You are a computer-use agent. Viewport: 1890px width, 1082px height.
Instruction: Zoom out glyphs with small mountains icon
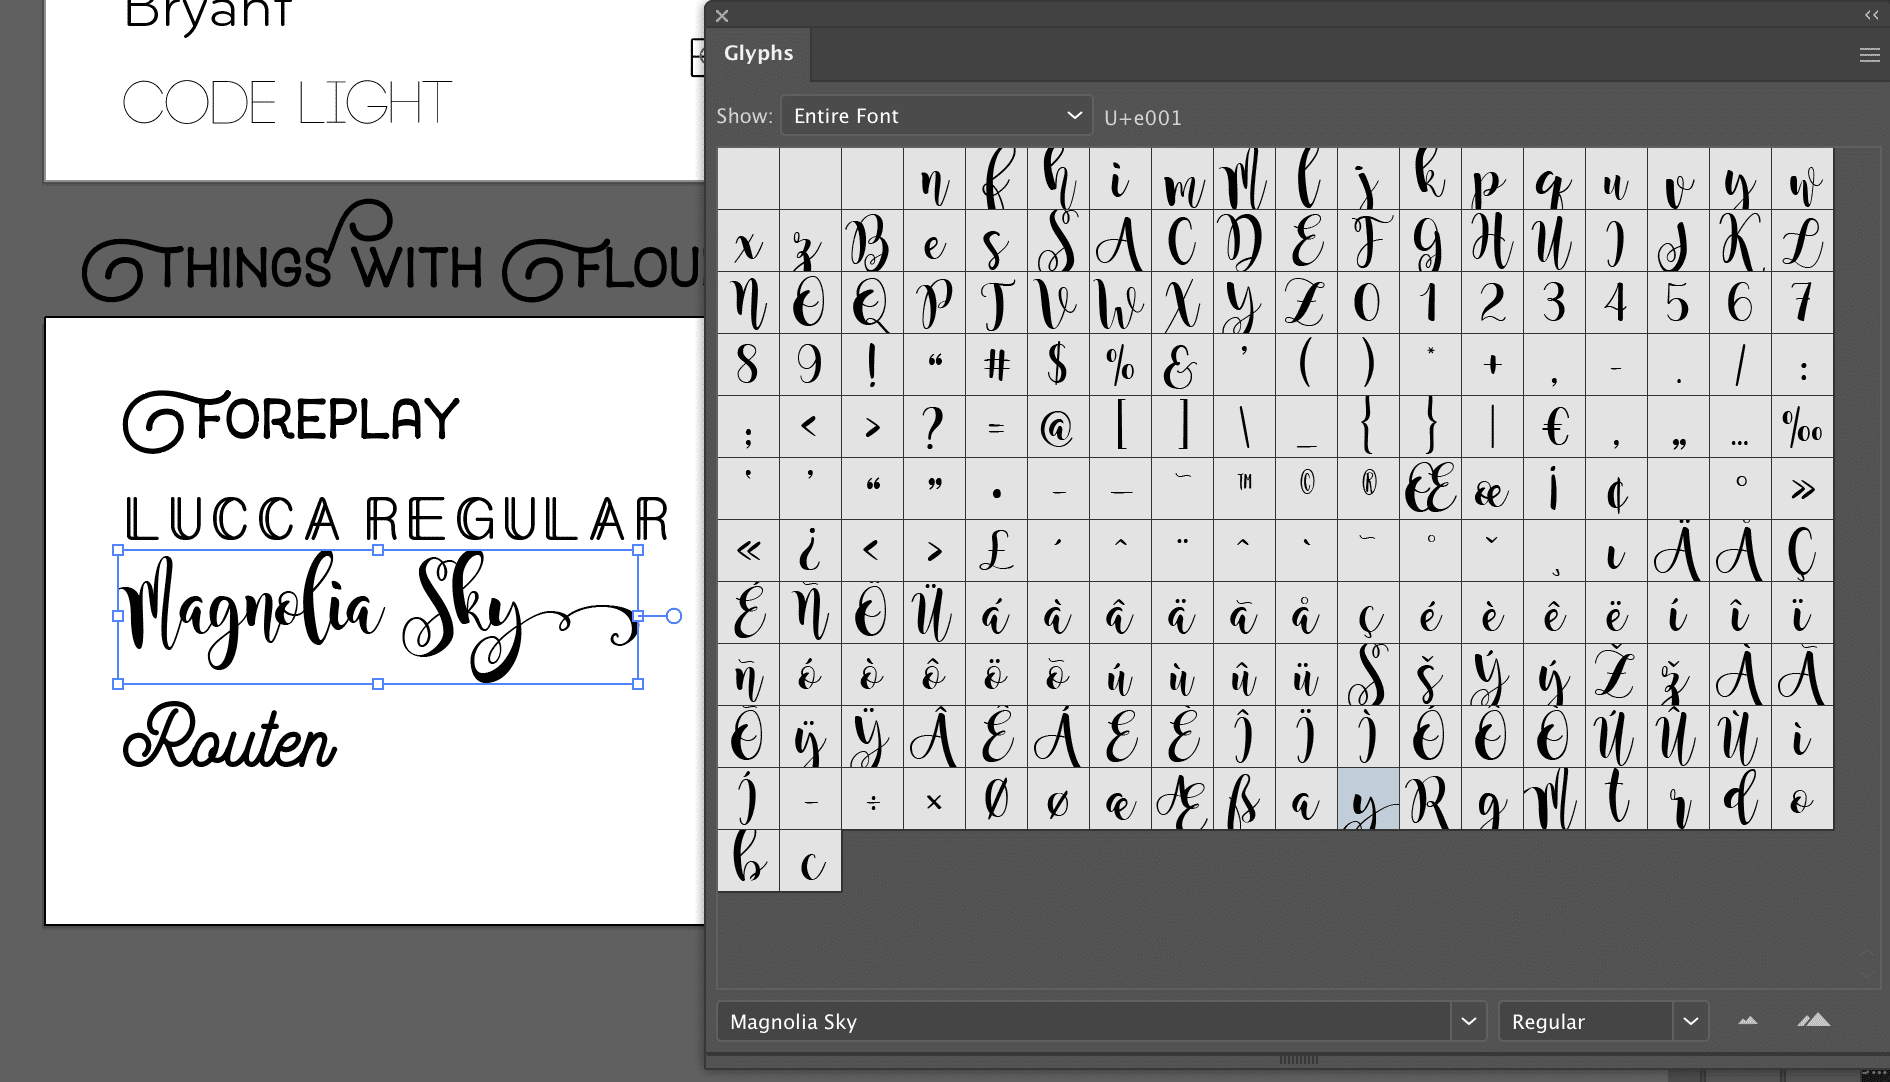1748,1021
